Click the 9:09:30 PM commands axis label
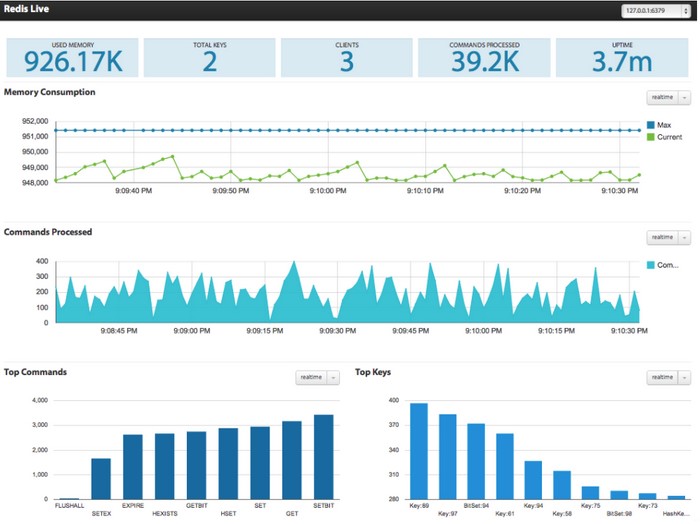 click(x=338, y=331)
